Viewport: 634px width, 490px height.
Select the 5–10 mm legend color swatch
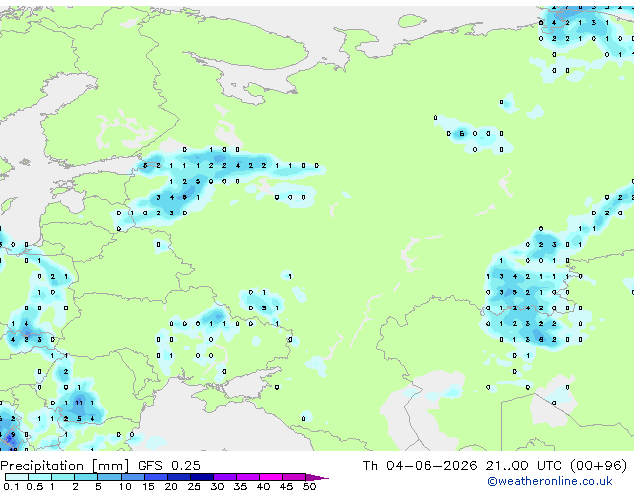109,477
